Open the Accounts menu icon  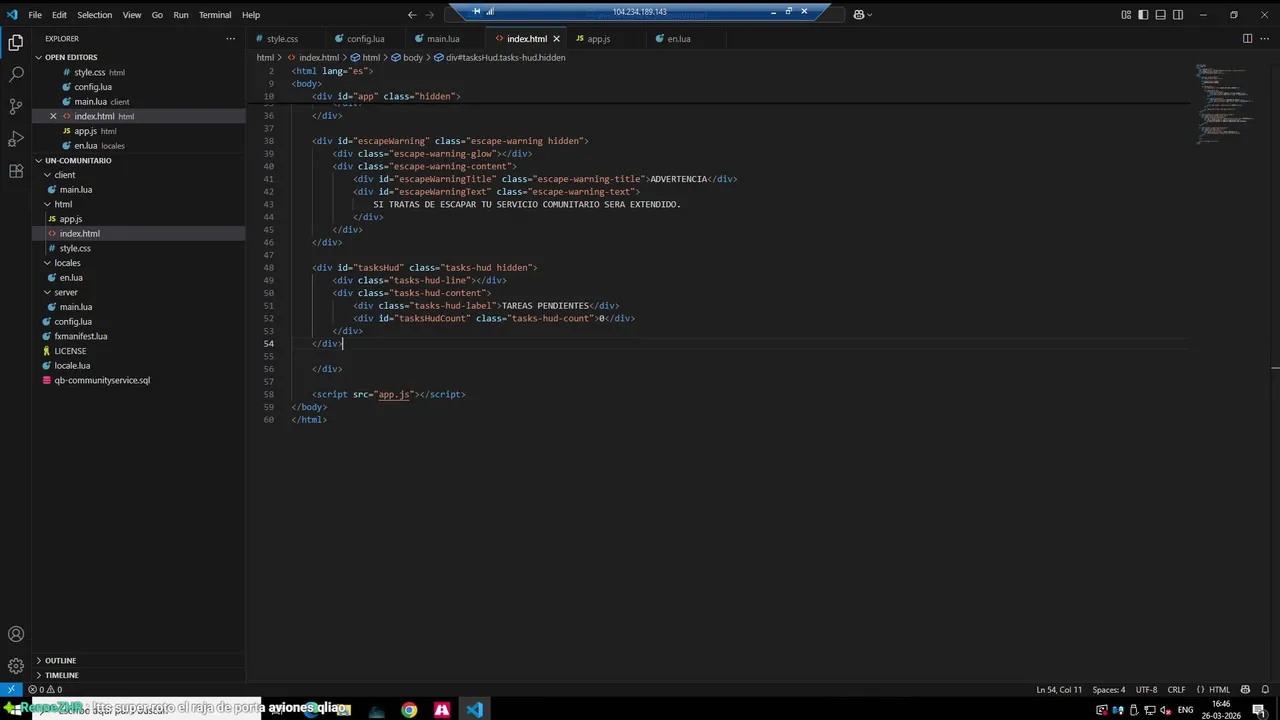click(x=16, y=634)
